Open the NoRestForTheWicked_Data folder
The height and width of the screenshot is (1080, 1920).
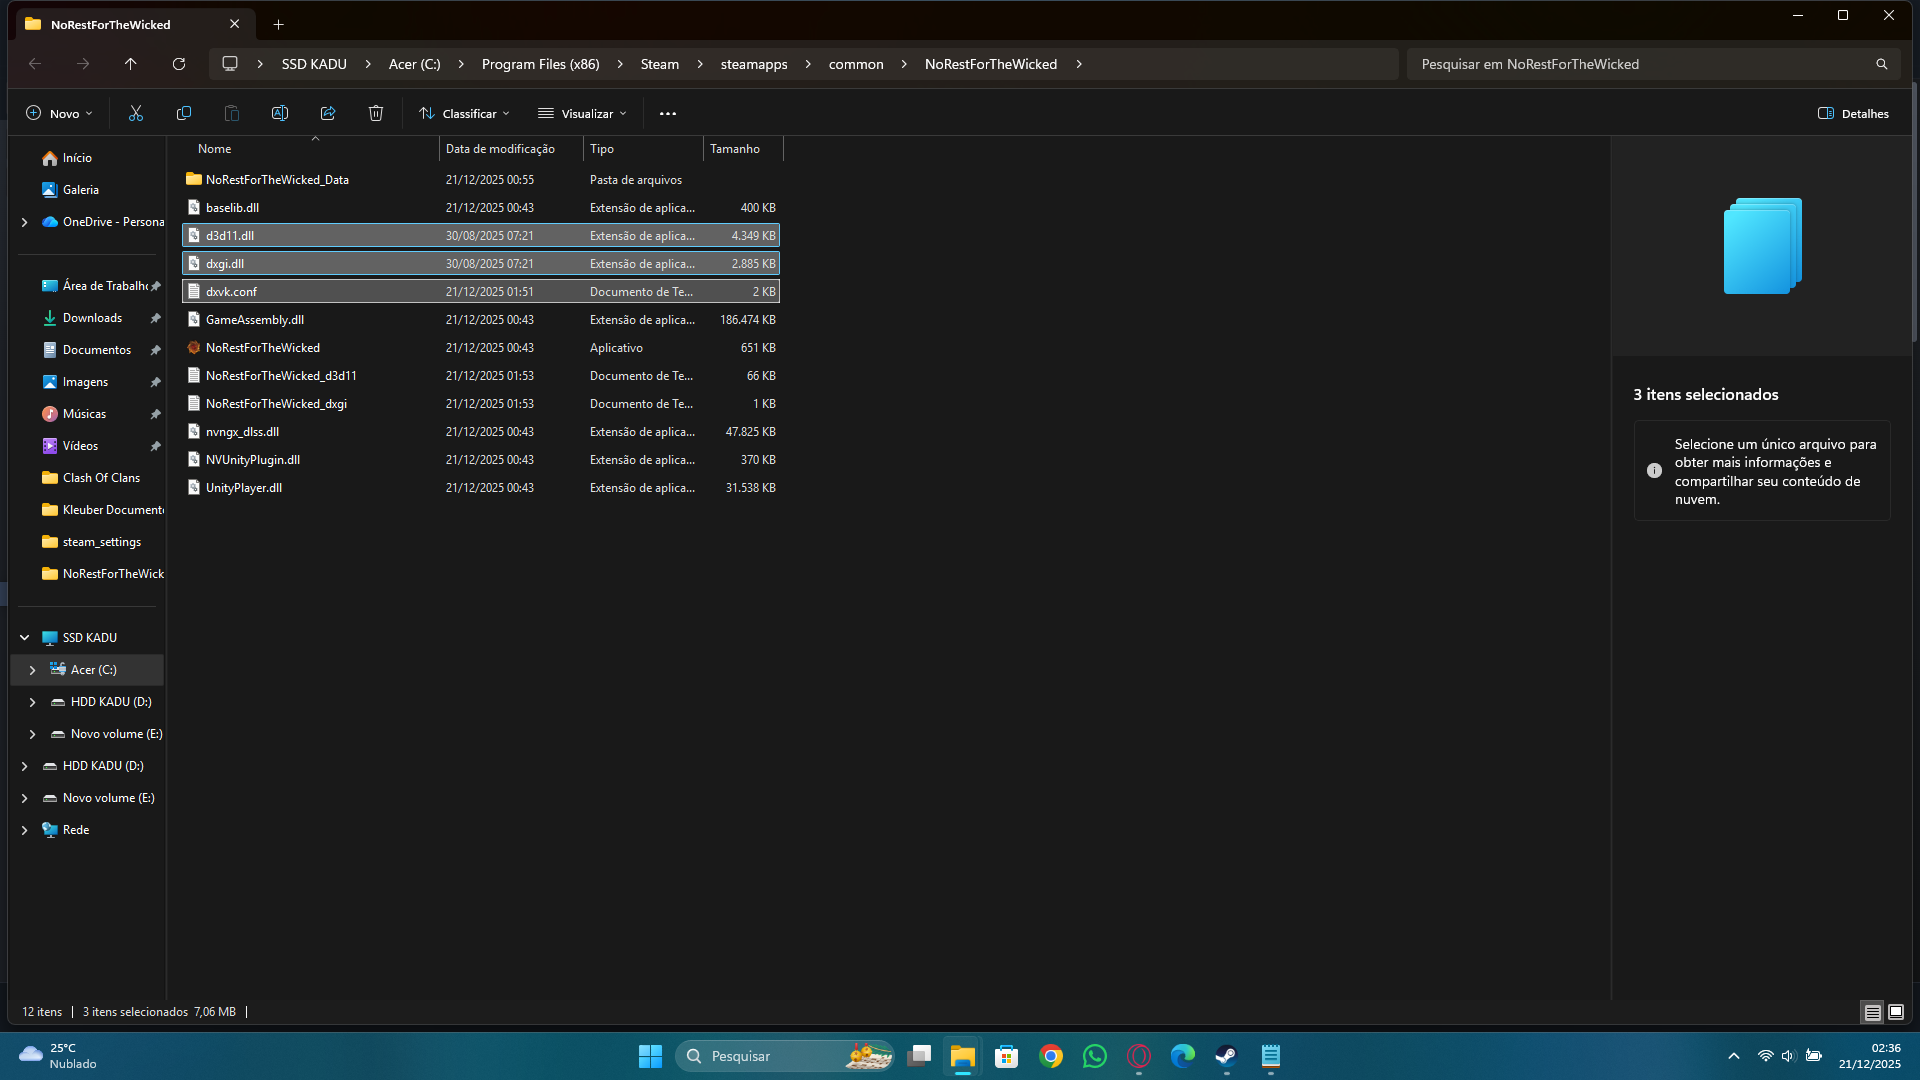(x=277, y=180)
